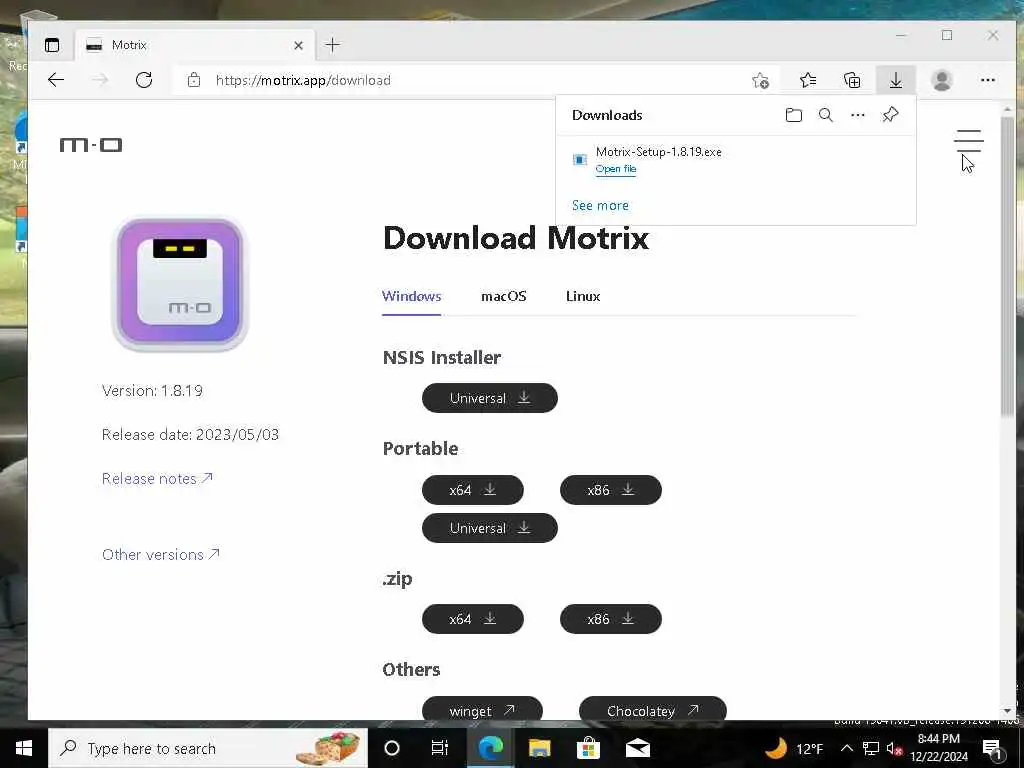Open the tab actions menu icon
Viewport: 1024px width, 768px height.
coord(52,45)
